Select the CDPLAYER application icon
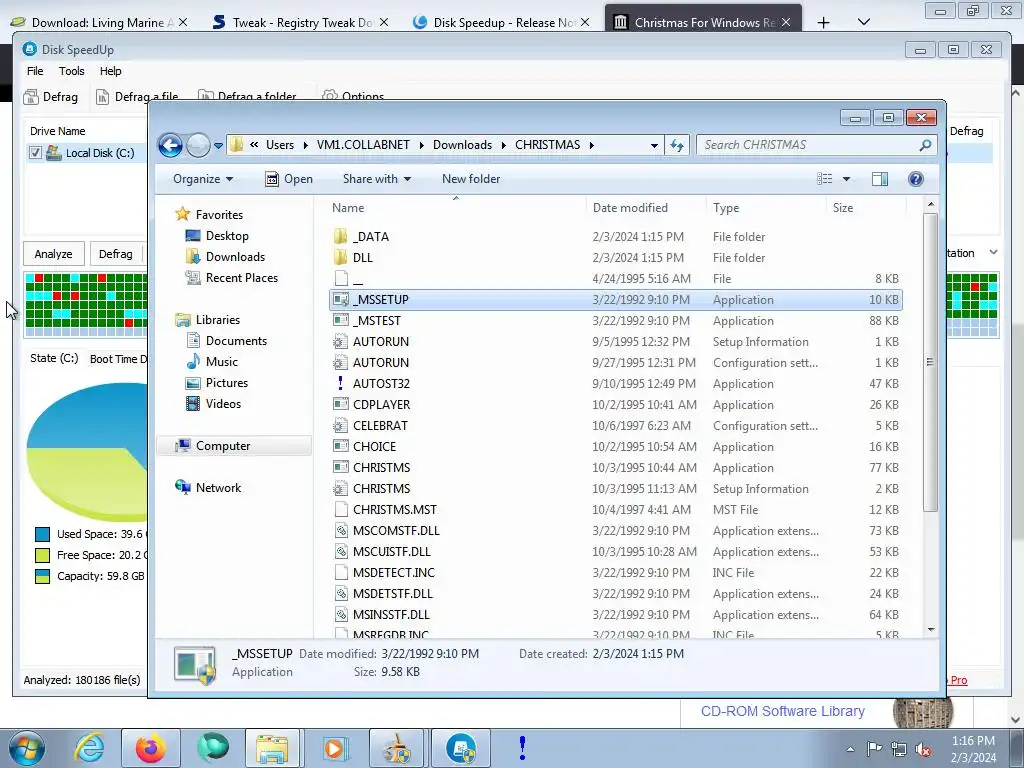 coord(340,404)
